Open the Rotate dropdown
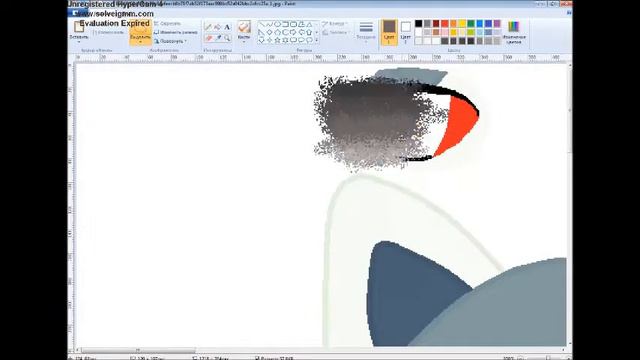Viewport: 640px width, 360px height. coord(170,41)
